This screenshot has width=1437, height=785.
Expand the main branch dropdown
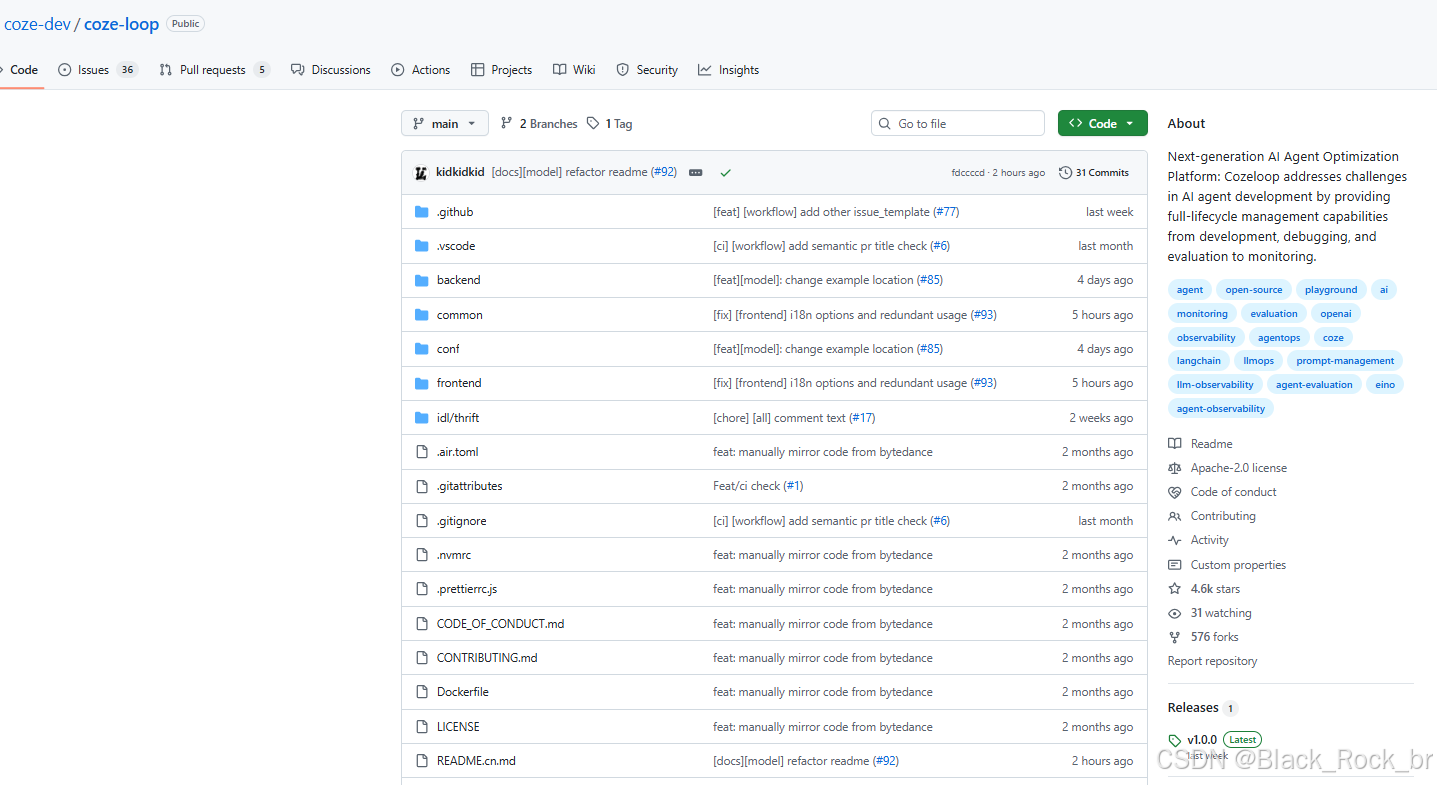445,123
